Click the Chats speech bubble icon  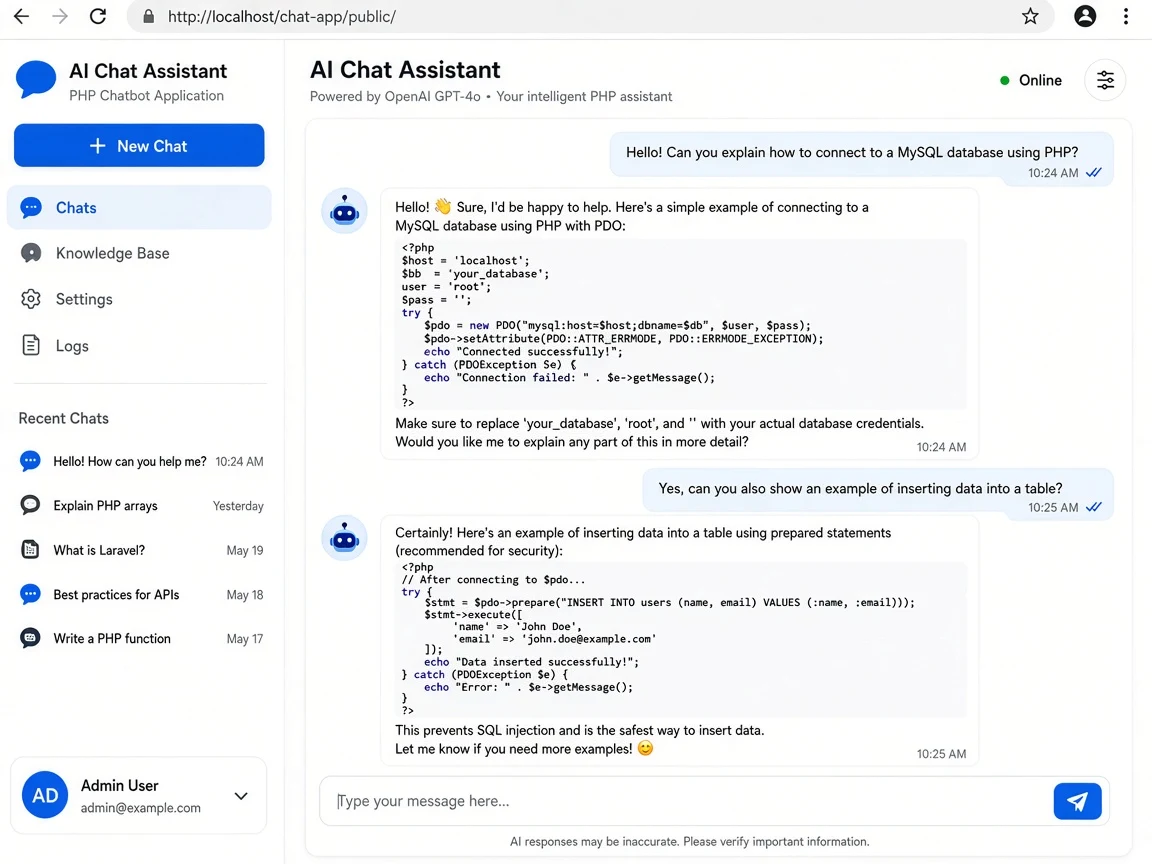click(x=31, y=208)
